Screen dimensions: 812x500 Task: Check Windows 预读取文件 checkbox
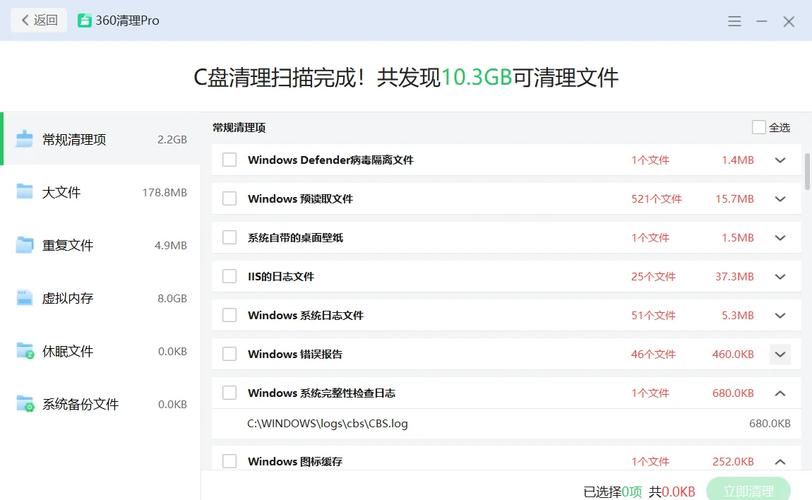click(x=229, y=198)
